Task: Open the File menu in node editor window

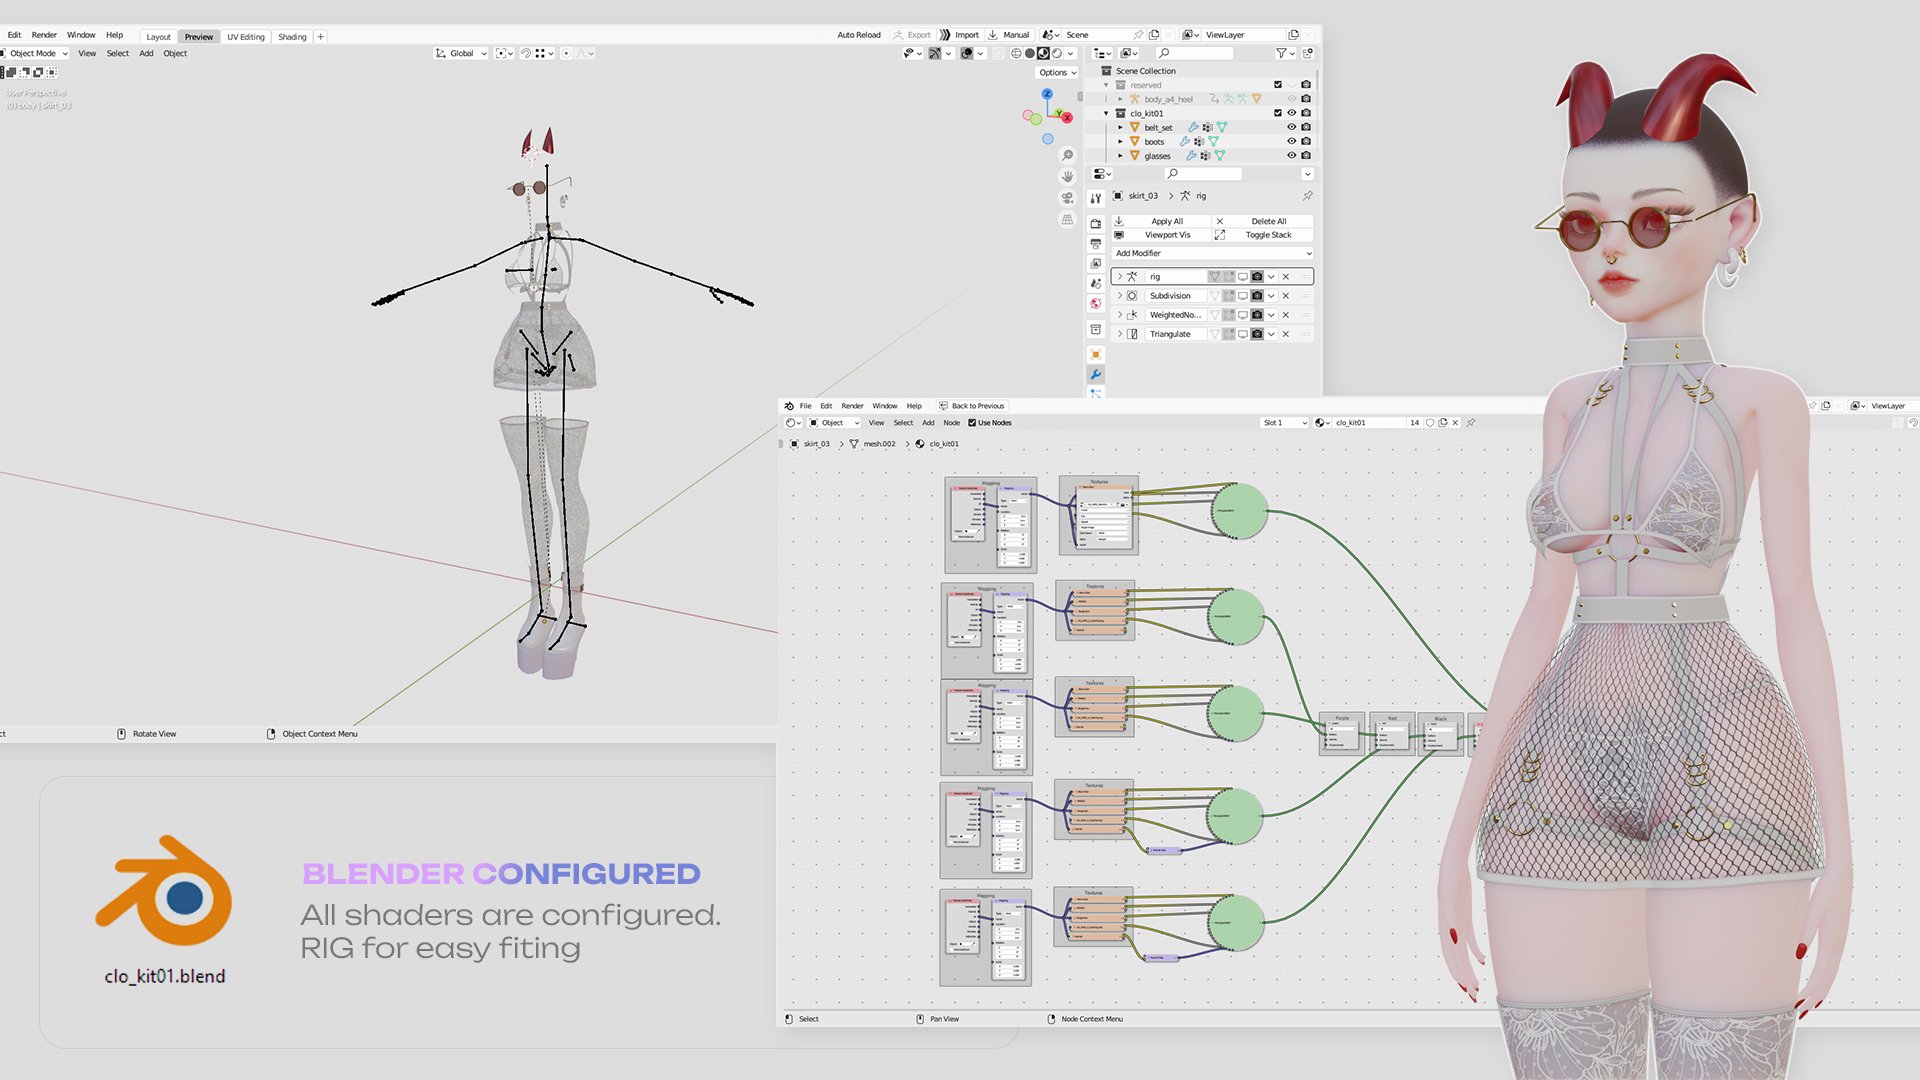Action: [x=805, y=406]
